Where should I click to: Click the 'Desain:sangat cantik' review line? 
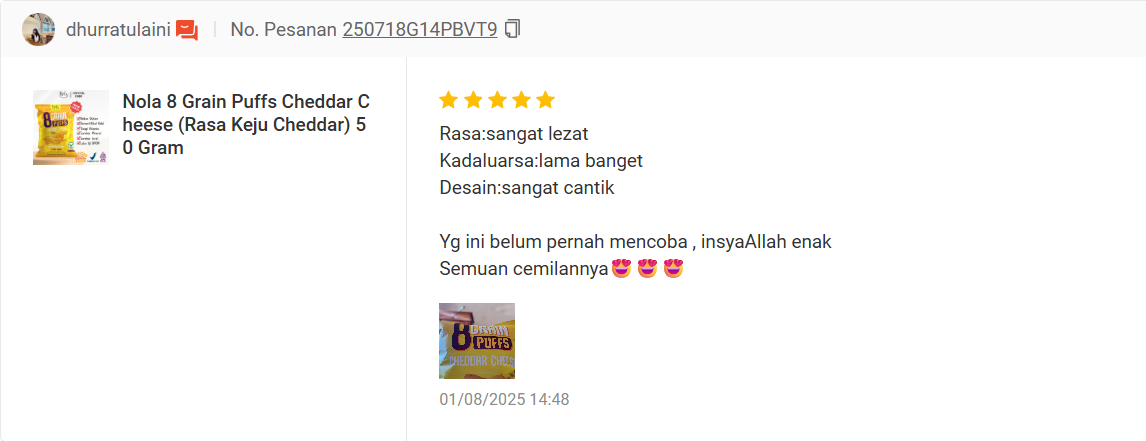527,188
